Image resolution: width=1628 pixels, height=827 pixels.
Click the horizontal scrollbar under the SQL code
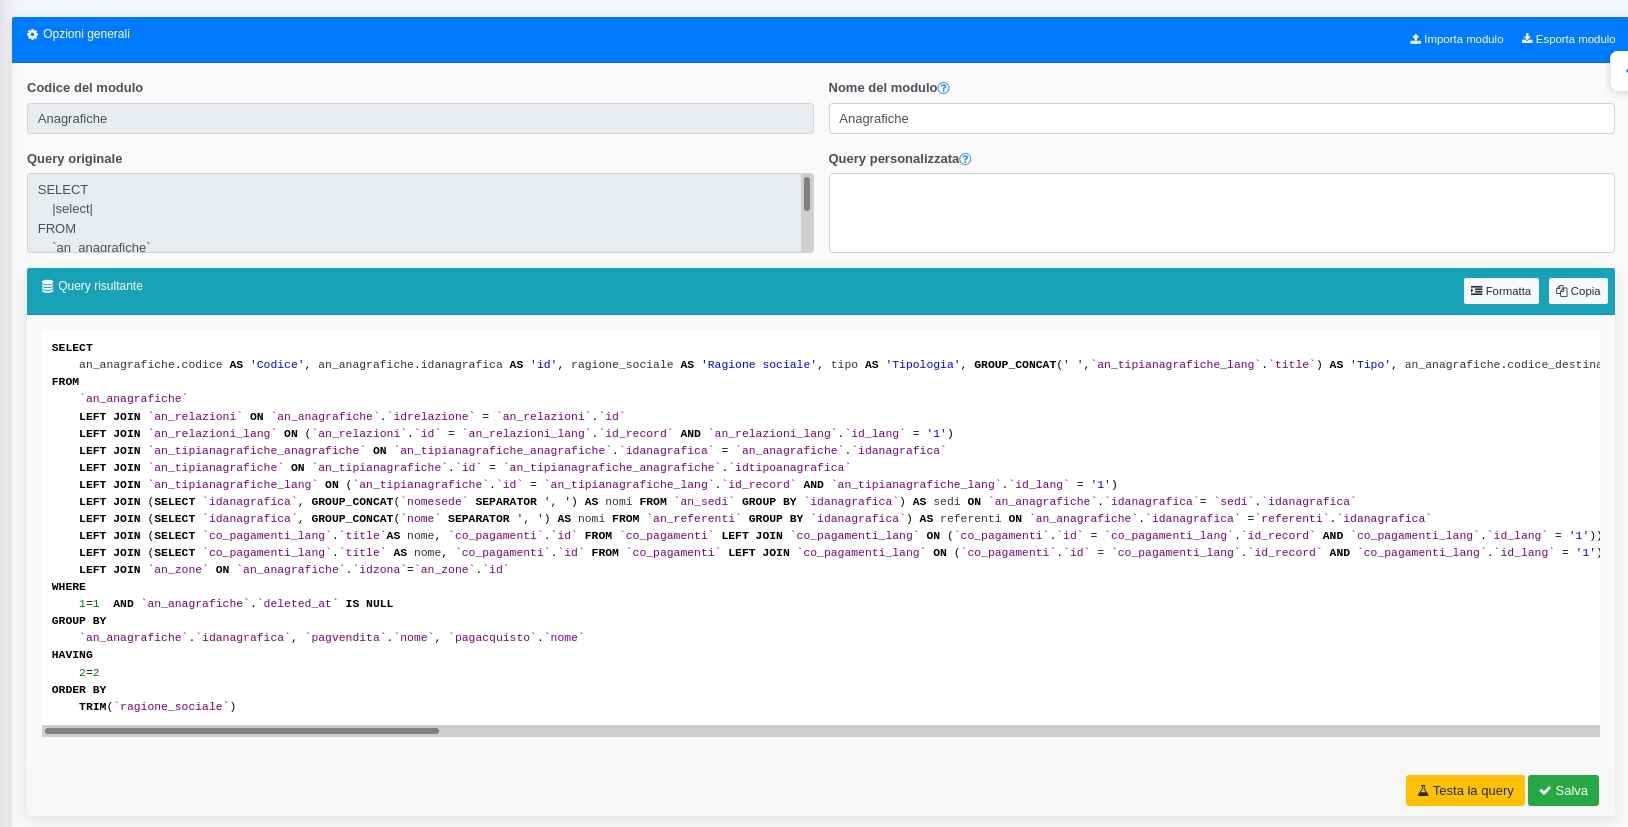point(242,731)
